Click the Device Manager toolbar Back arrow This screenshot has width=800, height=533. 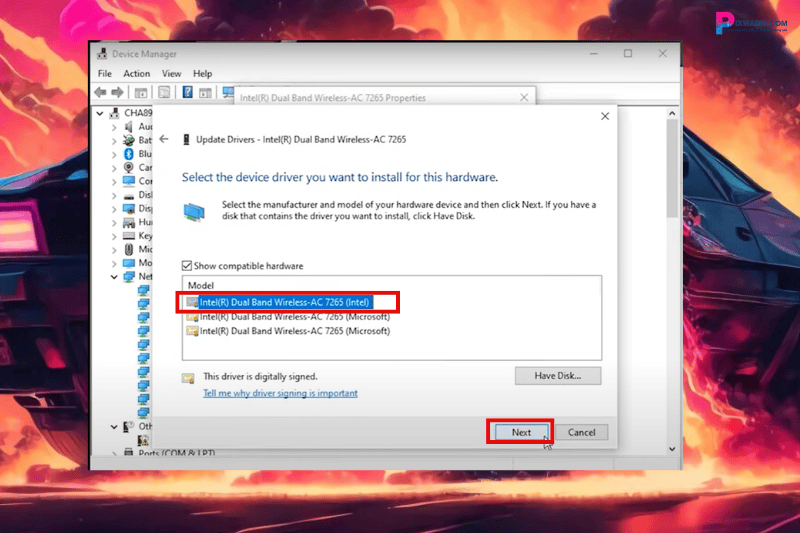[101, 93]
